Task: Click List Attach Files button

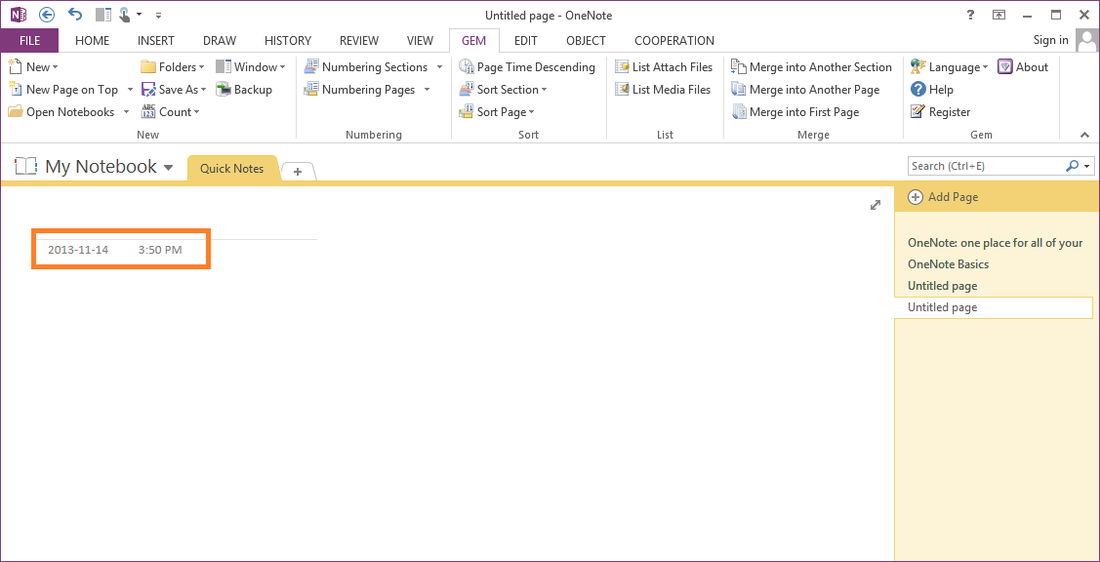Action: 664,67
